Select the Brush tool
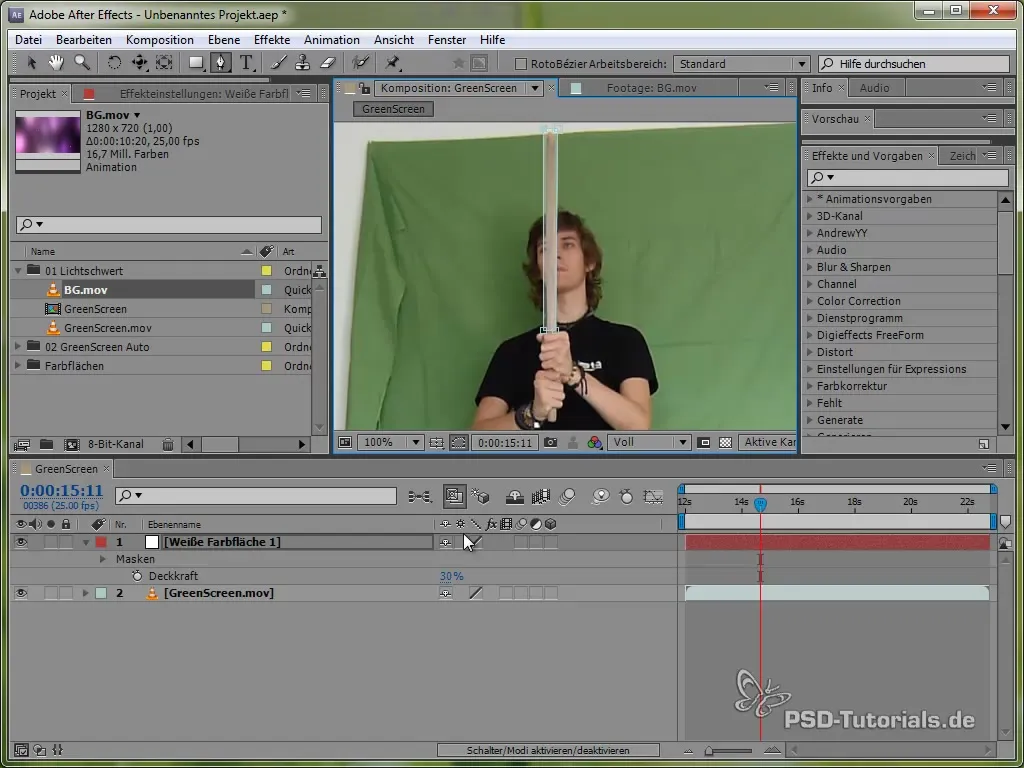 (279, 63)
